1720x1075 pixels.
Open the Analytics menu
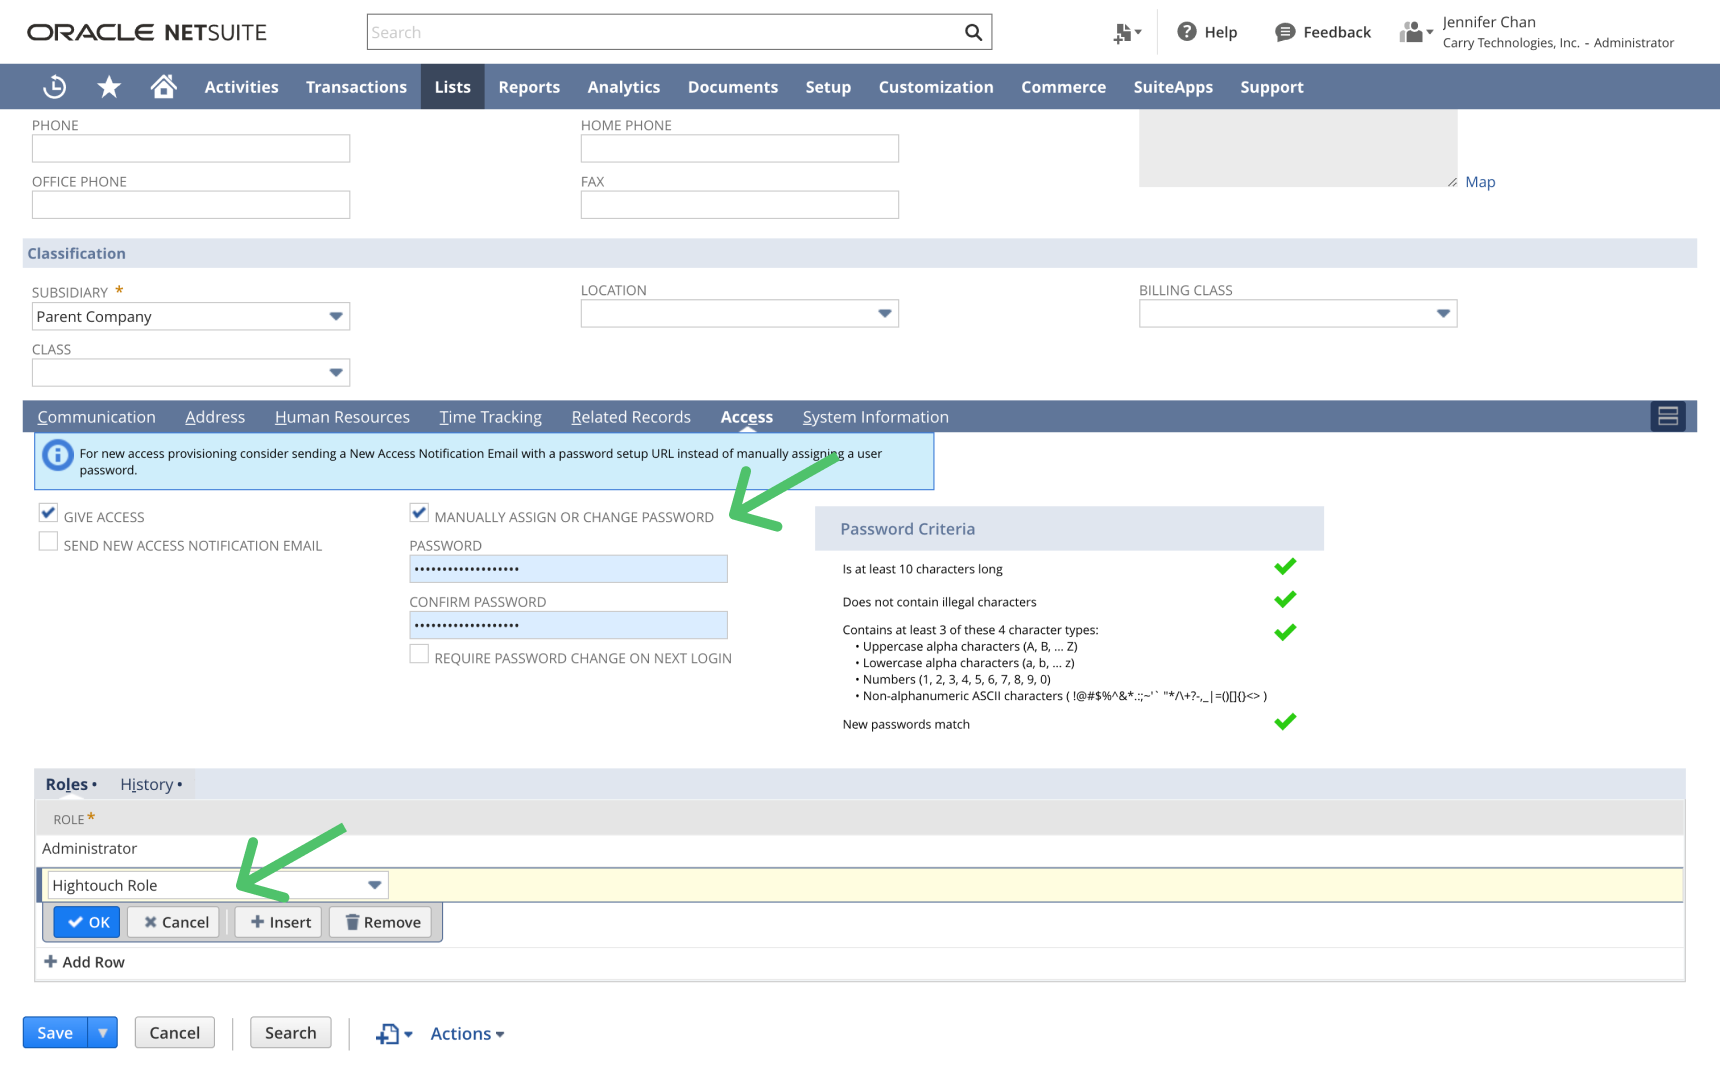624,87
